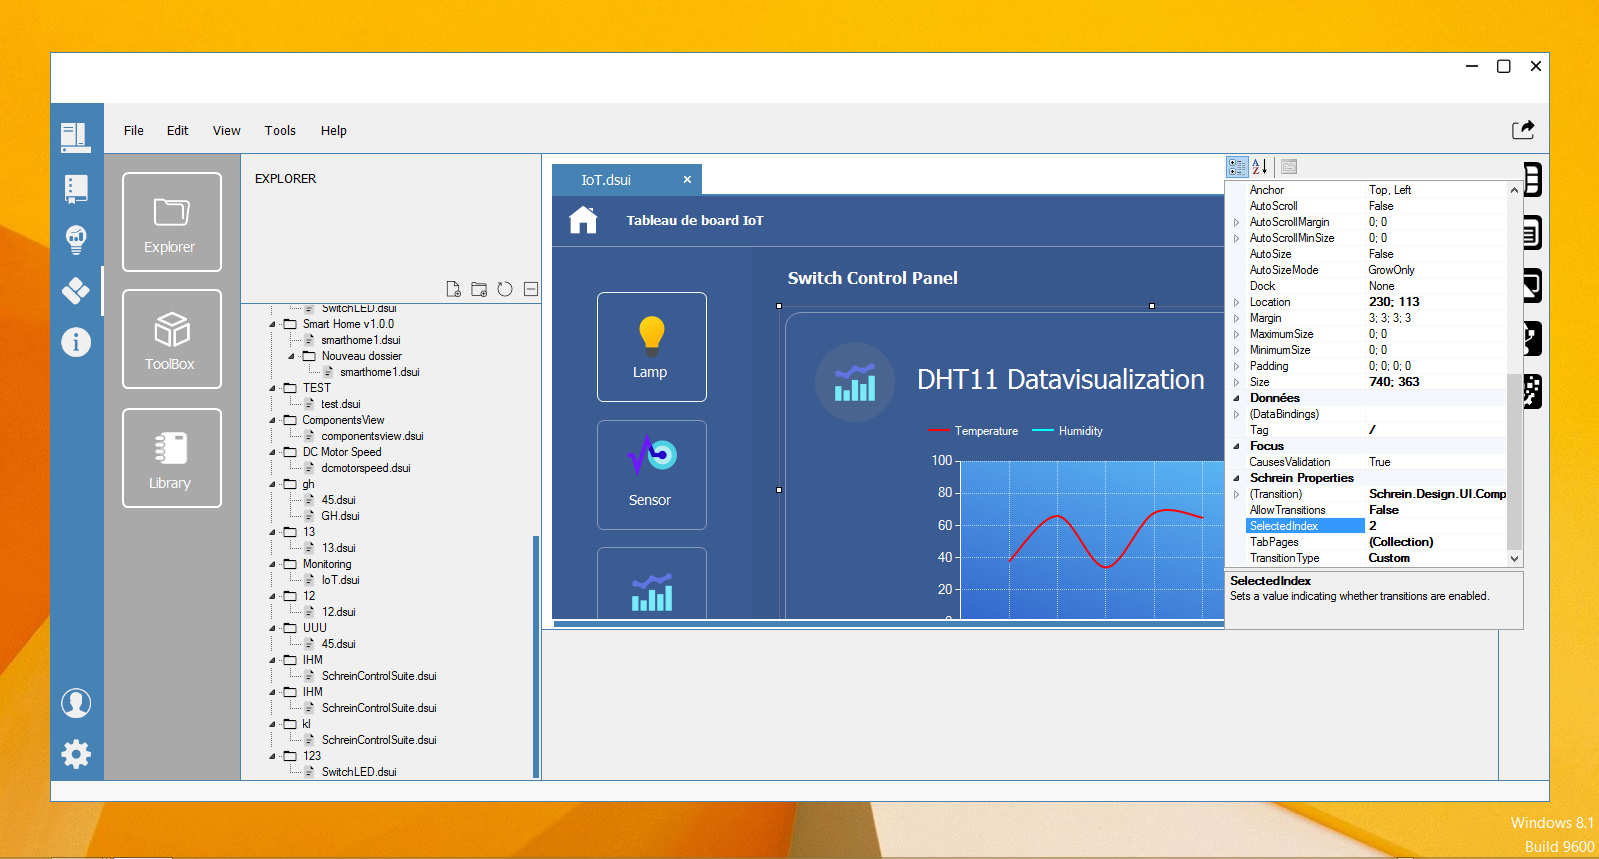Open the Library panel
This screenshot has height=859, width=1599.
click(x=172, y=458)
